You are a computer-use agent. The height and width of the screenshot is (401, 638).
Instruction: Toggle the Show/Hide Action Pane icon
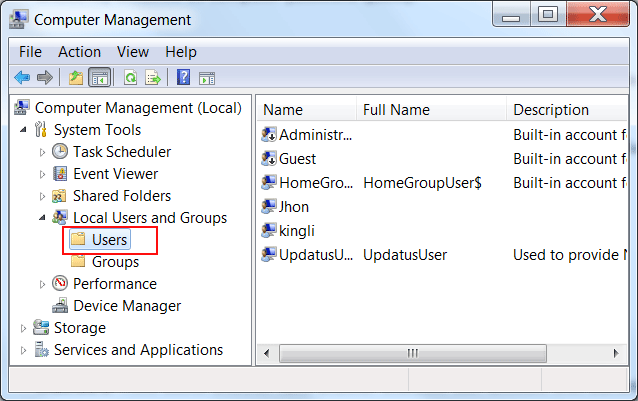coord(207,78)
